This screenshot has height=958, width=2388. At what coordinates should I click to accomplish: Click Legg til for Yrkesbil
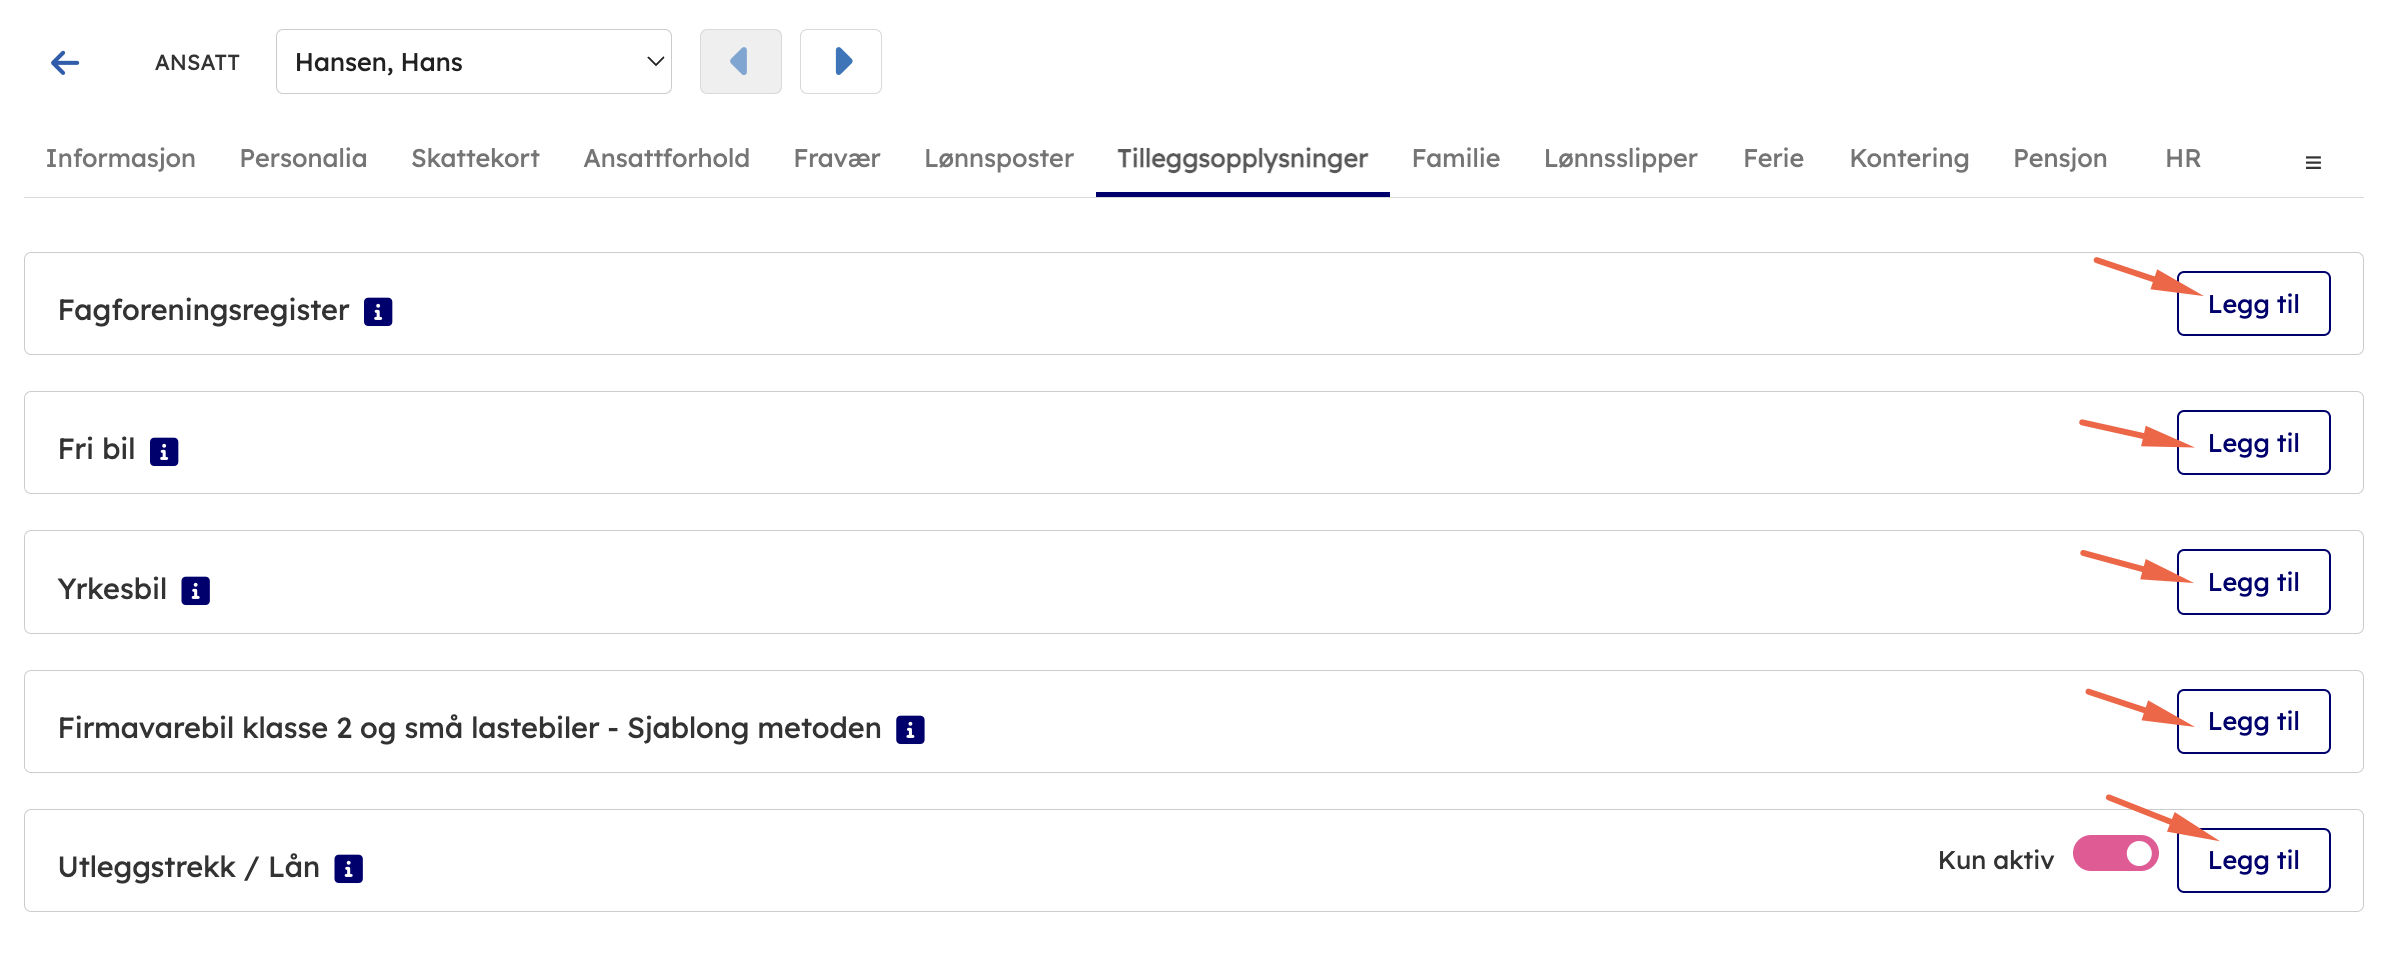coord(2253,582)
